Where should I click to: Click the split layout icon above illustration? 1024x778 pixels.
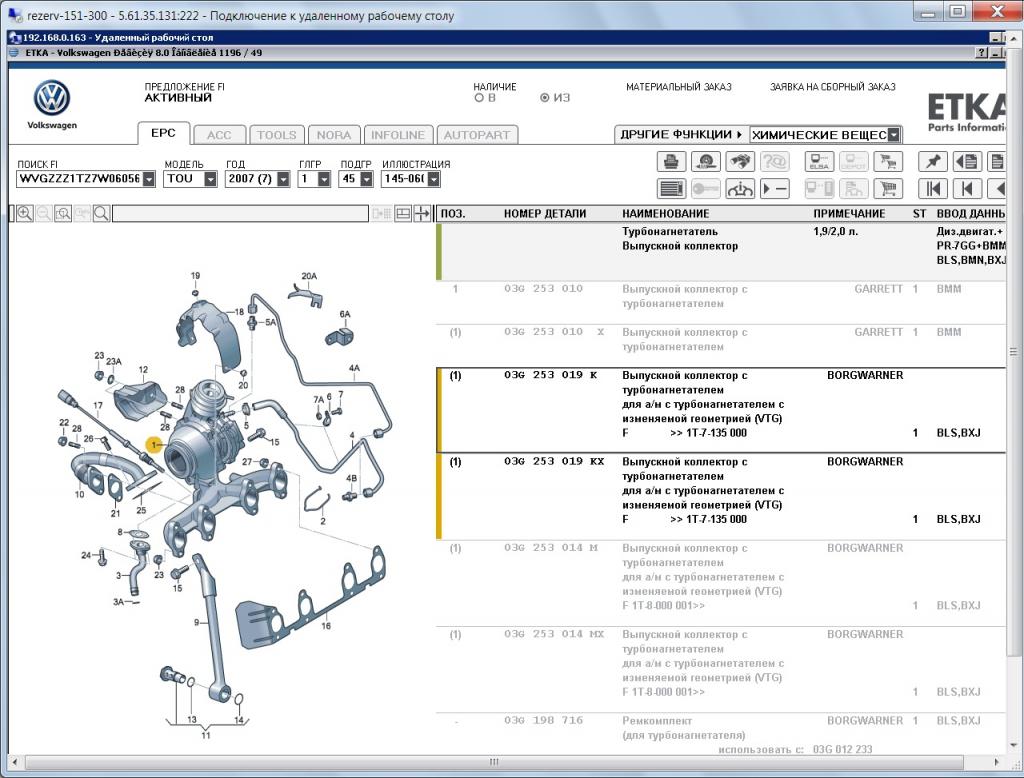coord(403,213)
